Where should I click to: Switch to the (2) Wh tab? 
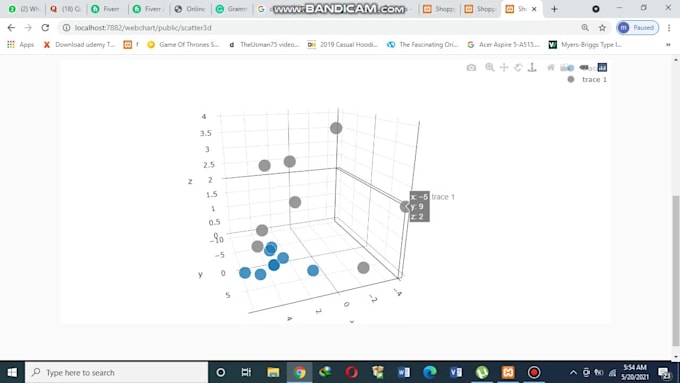click(24, 9)
